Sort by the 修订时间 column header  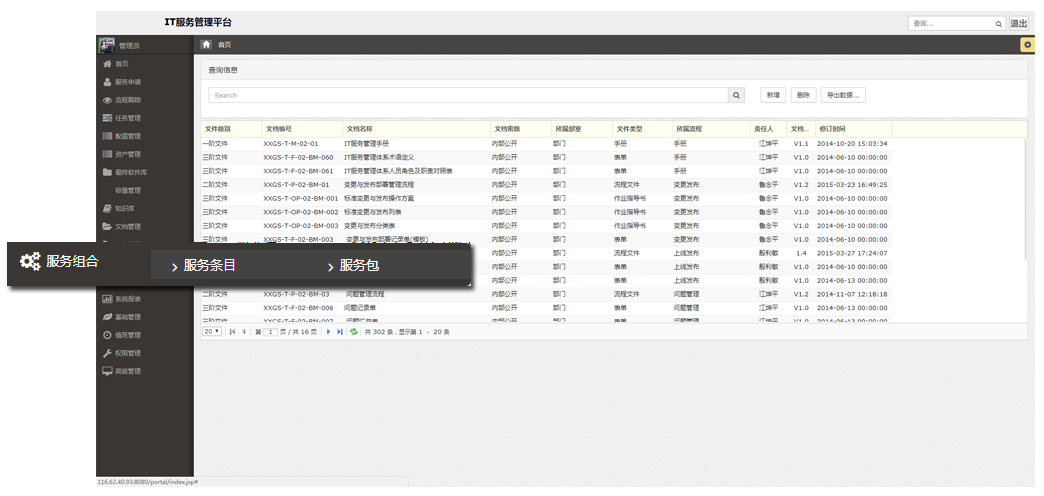[832, 129]
